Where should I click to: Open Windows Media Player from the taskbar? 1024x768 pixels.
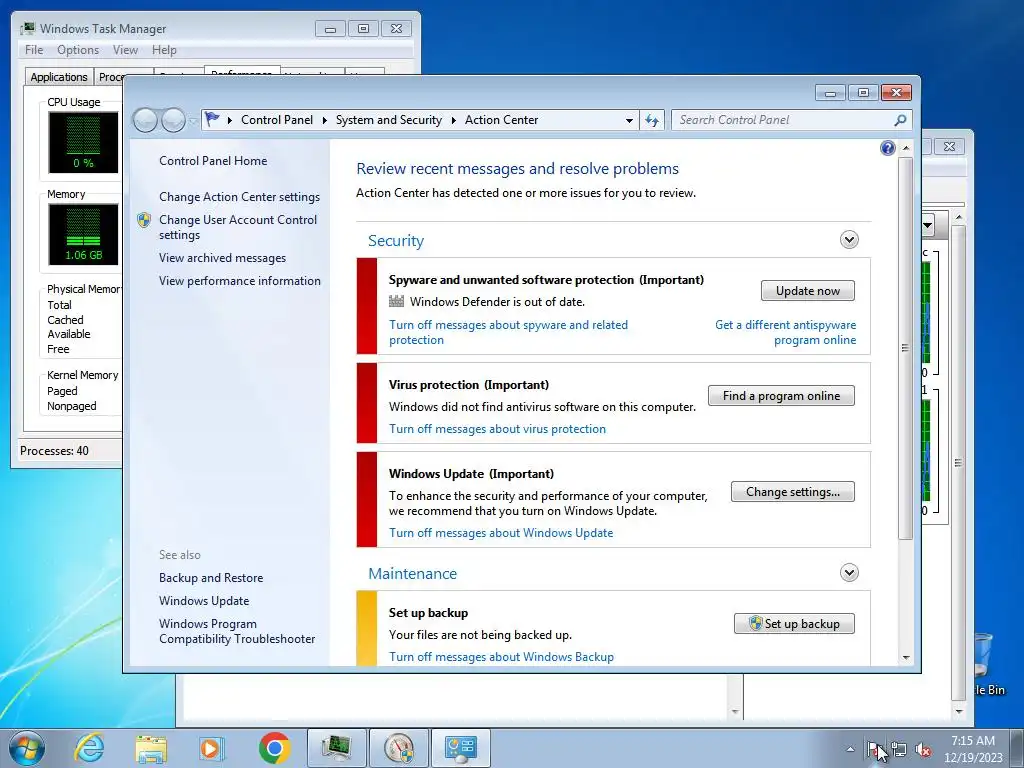(x=212, y=748)
